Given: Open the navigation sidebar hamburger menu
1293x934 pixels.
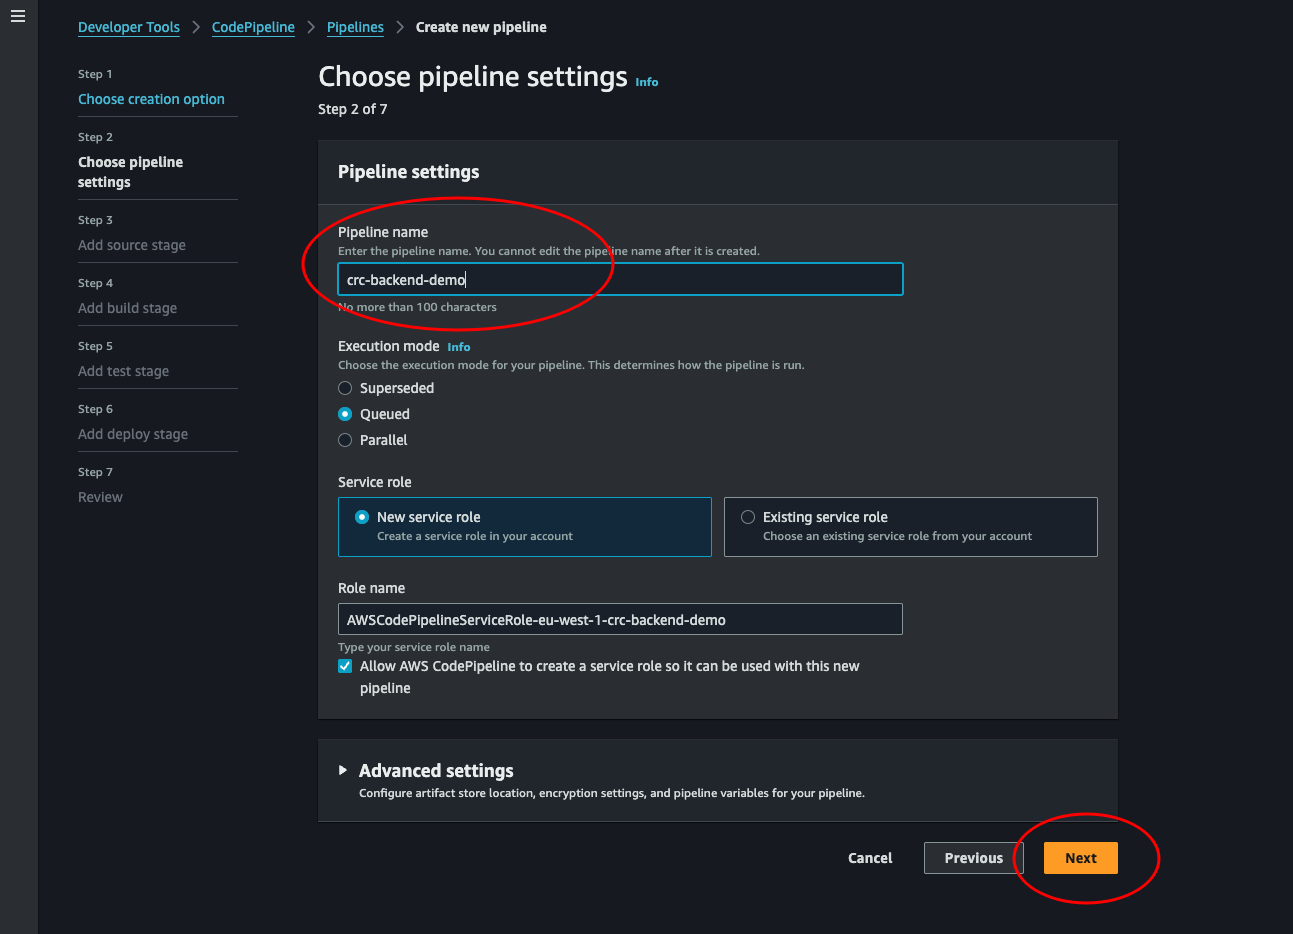Looking at the screenshot, I should coord(17,15).
